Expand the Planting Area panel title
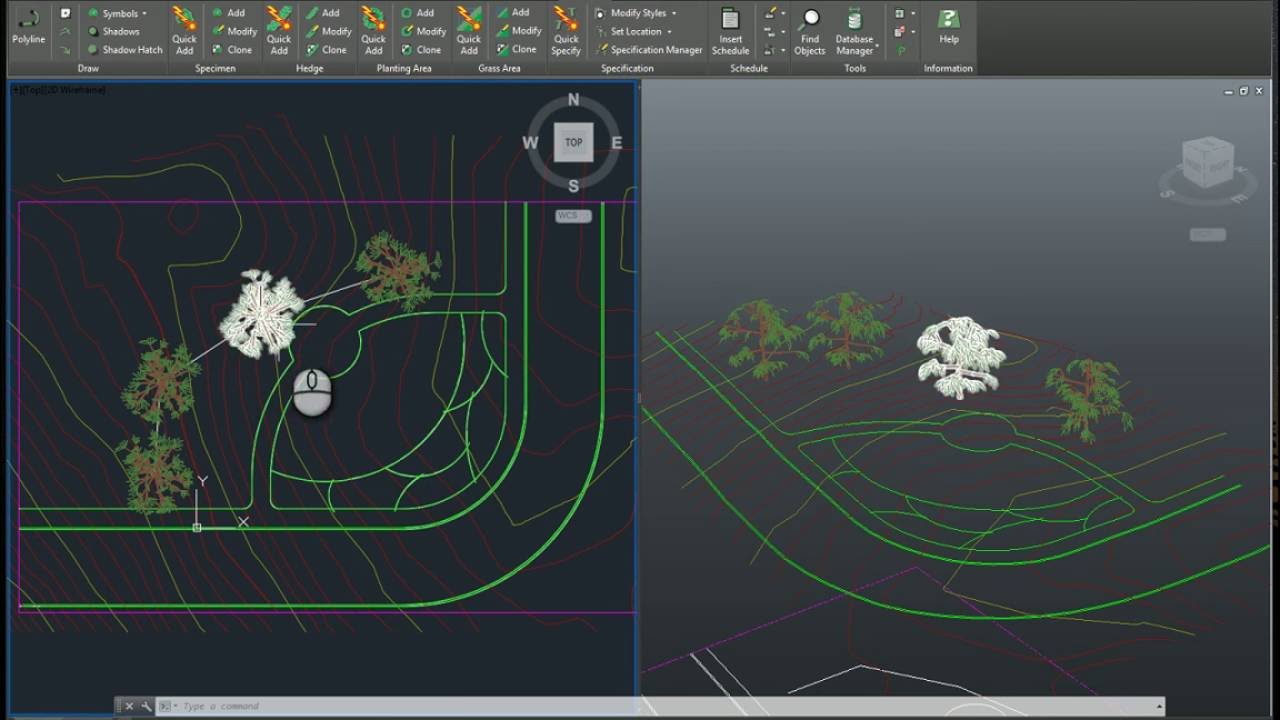 tap(404, 68)
